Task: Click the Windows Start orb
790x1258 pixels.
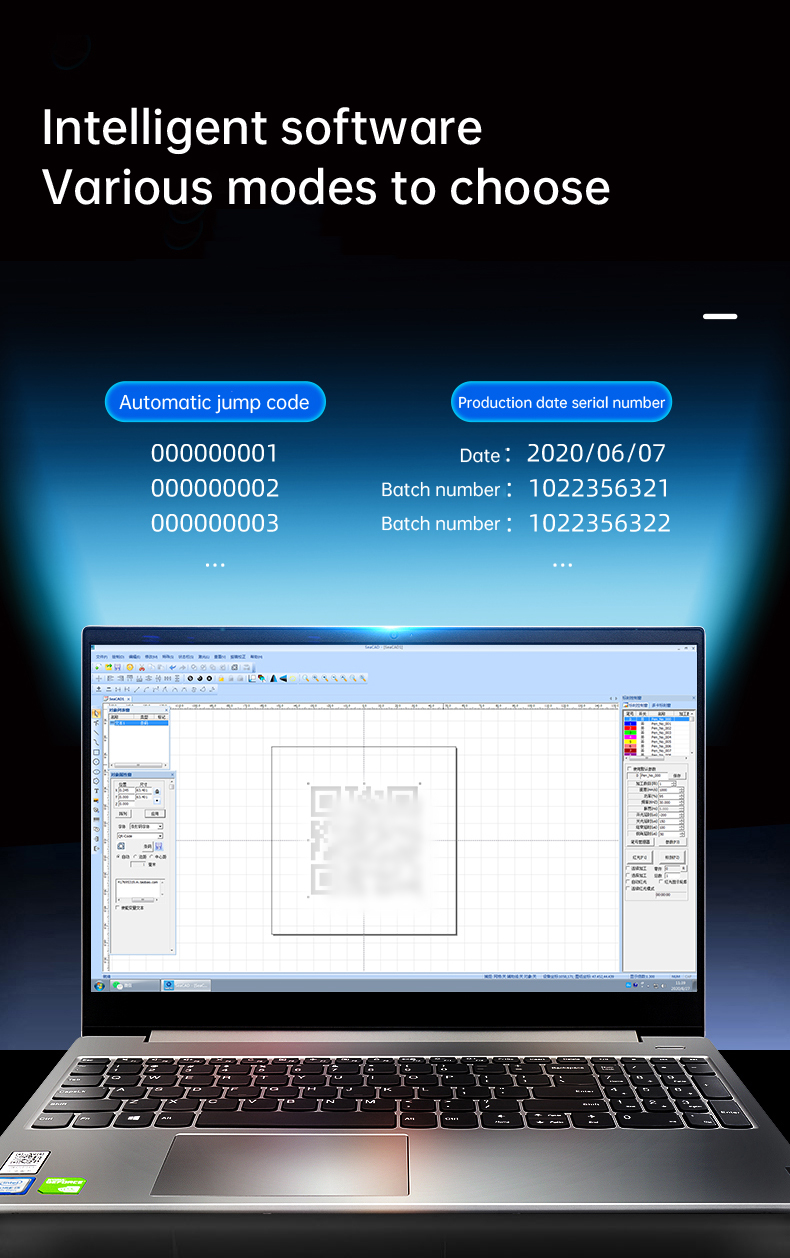Action: (99, 986)
